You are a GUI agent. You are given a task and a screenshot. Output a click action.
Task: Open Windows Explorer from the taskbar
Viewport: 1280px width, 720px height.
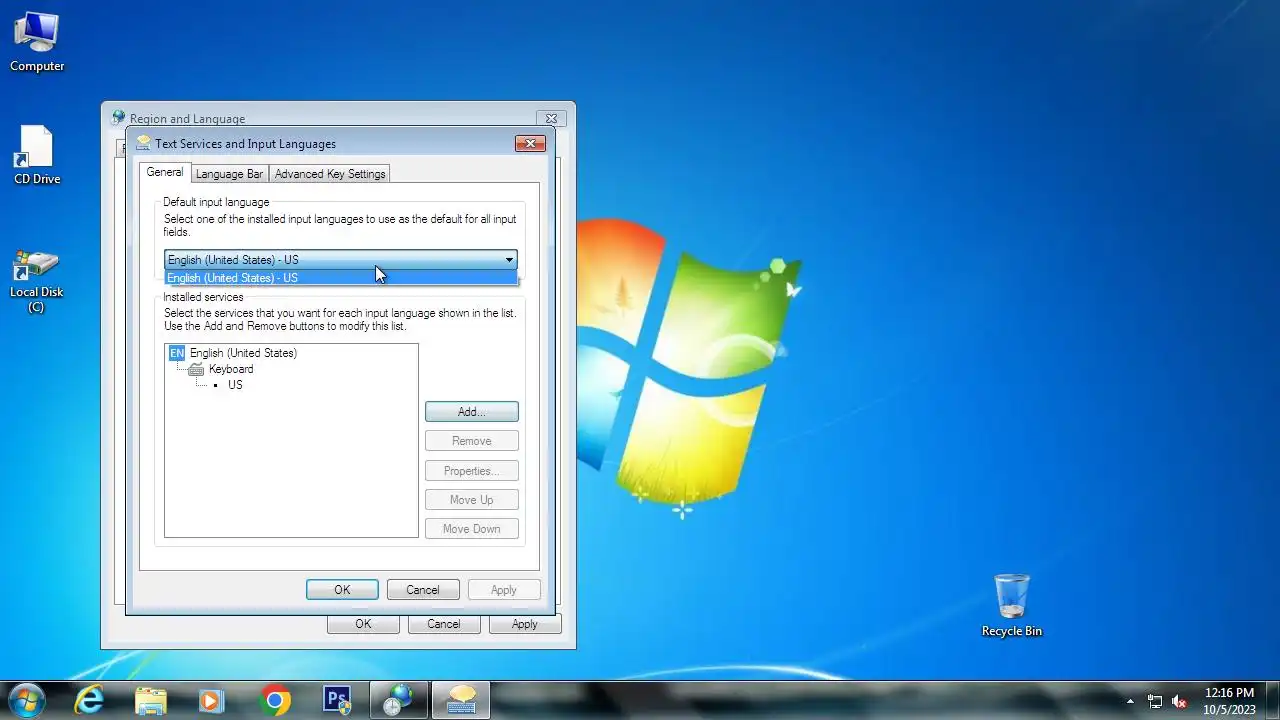pos(151,700)
